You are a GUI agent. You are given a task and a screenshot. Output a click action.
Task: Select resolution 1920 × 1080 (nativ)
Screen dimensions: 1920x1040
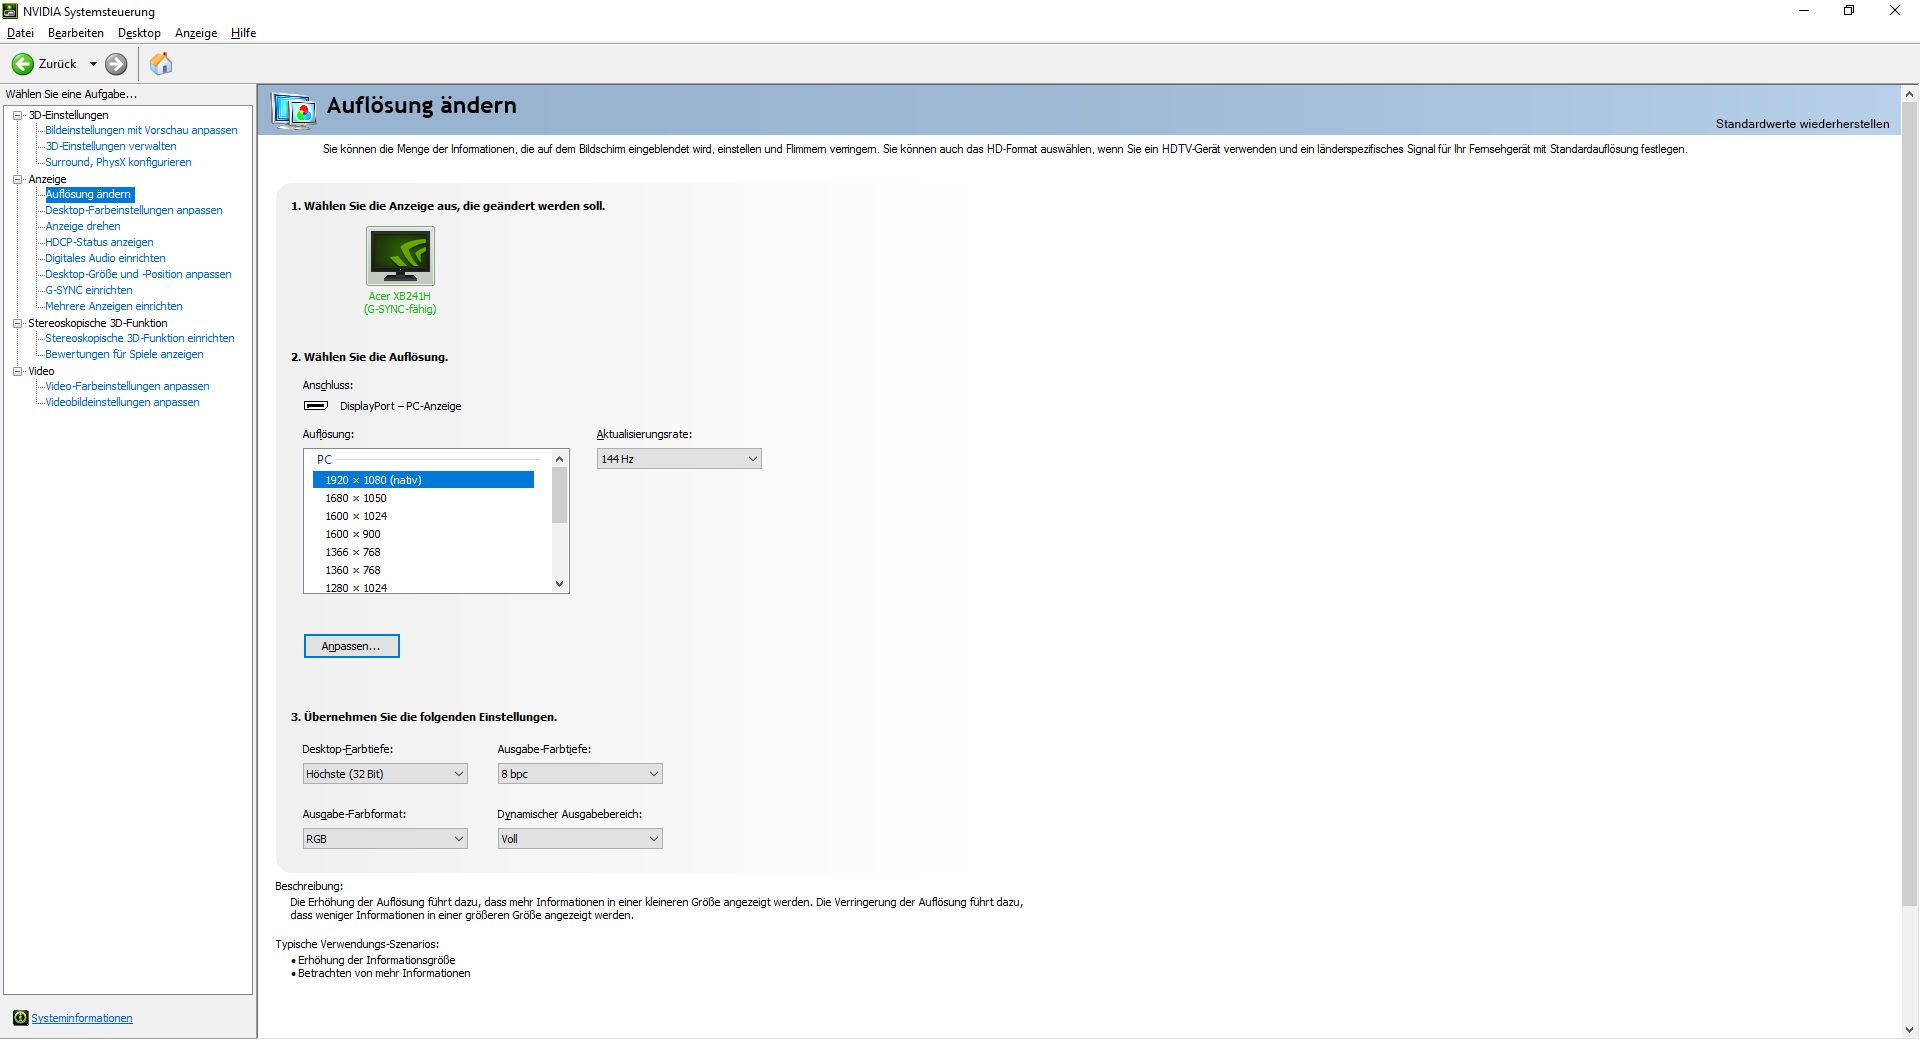point(423,480)
